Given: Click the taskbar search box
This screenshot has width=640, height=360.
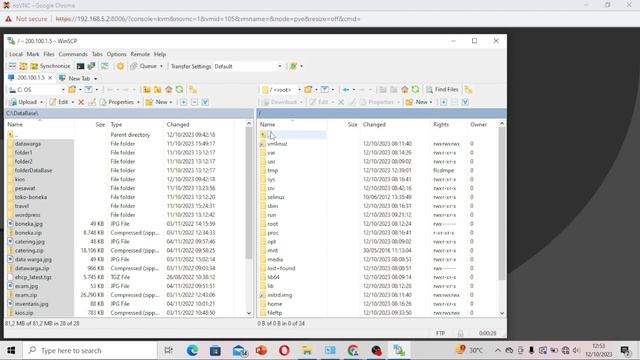Looking at the screenshot, I should 90,350.
